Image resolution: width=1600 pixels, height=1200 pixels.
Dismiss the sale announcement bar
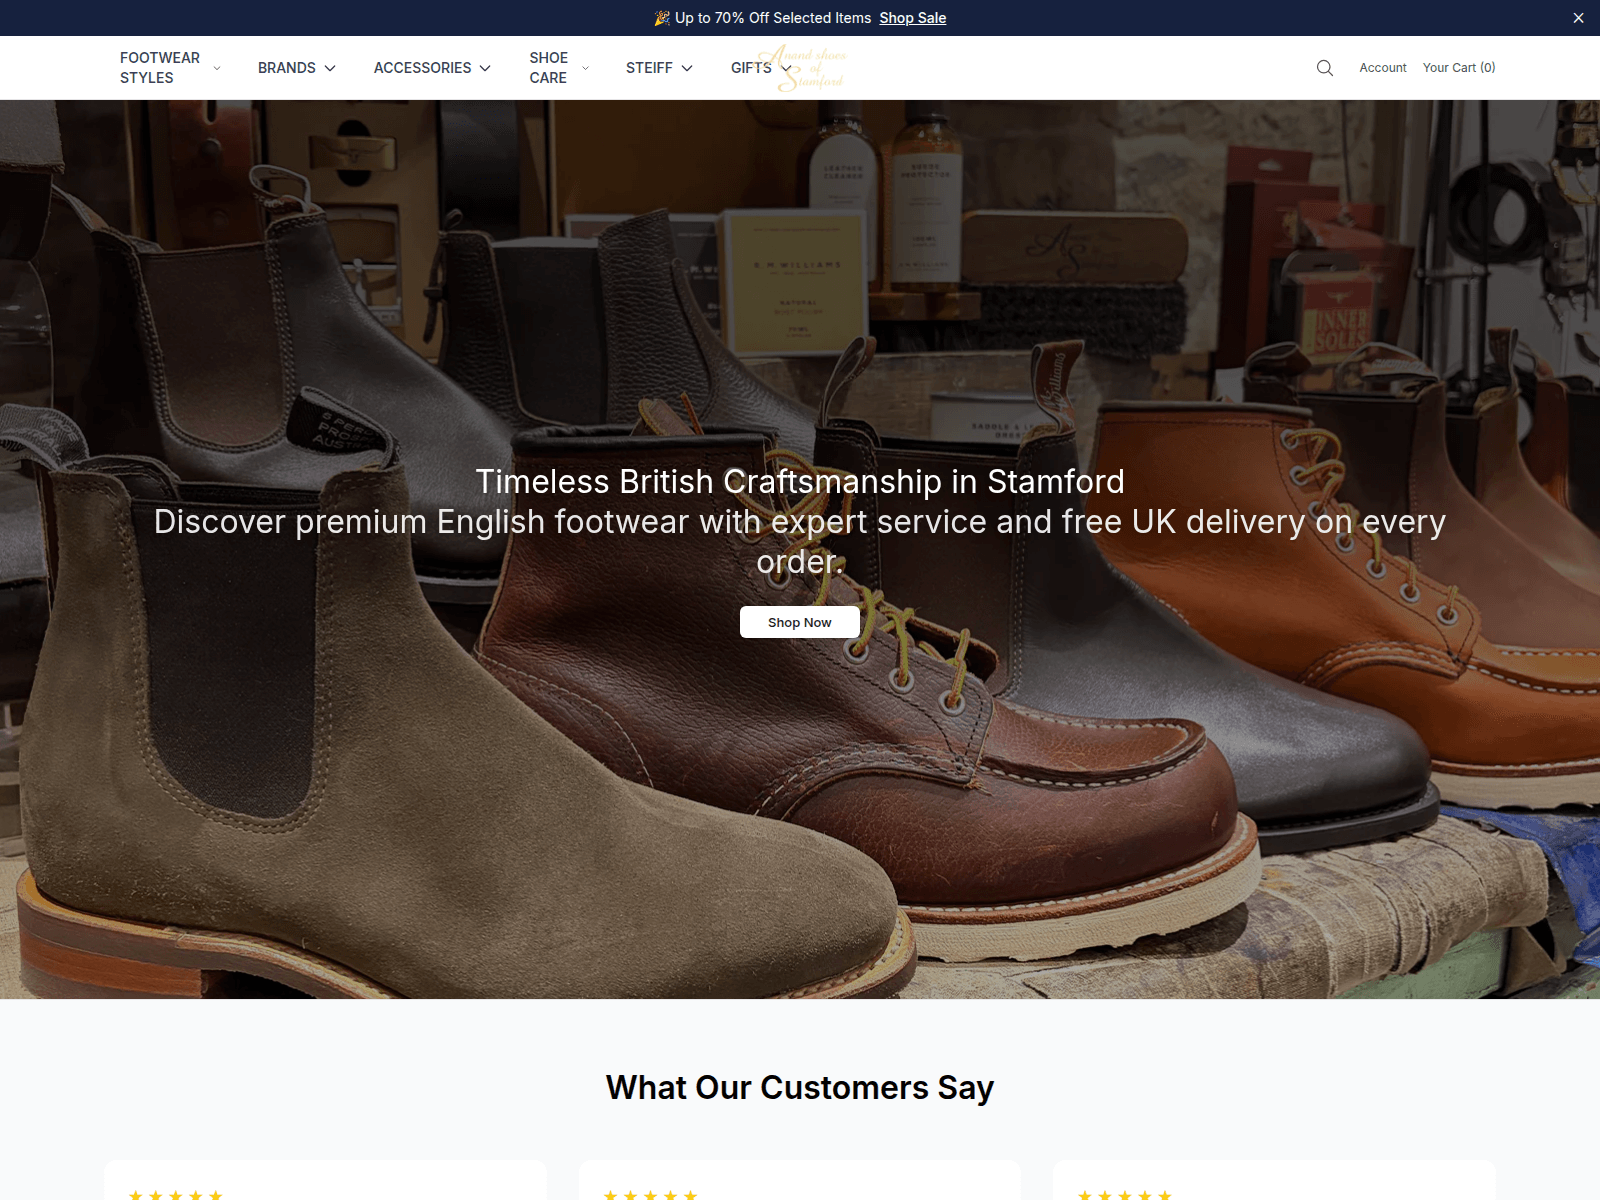(1578, 18)
